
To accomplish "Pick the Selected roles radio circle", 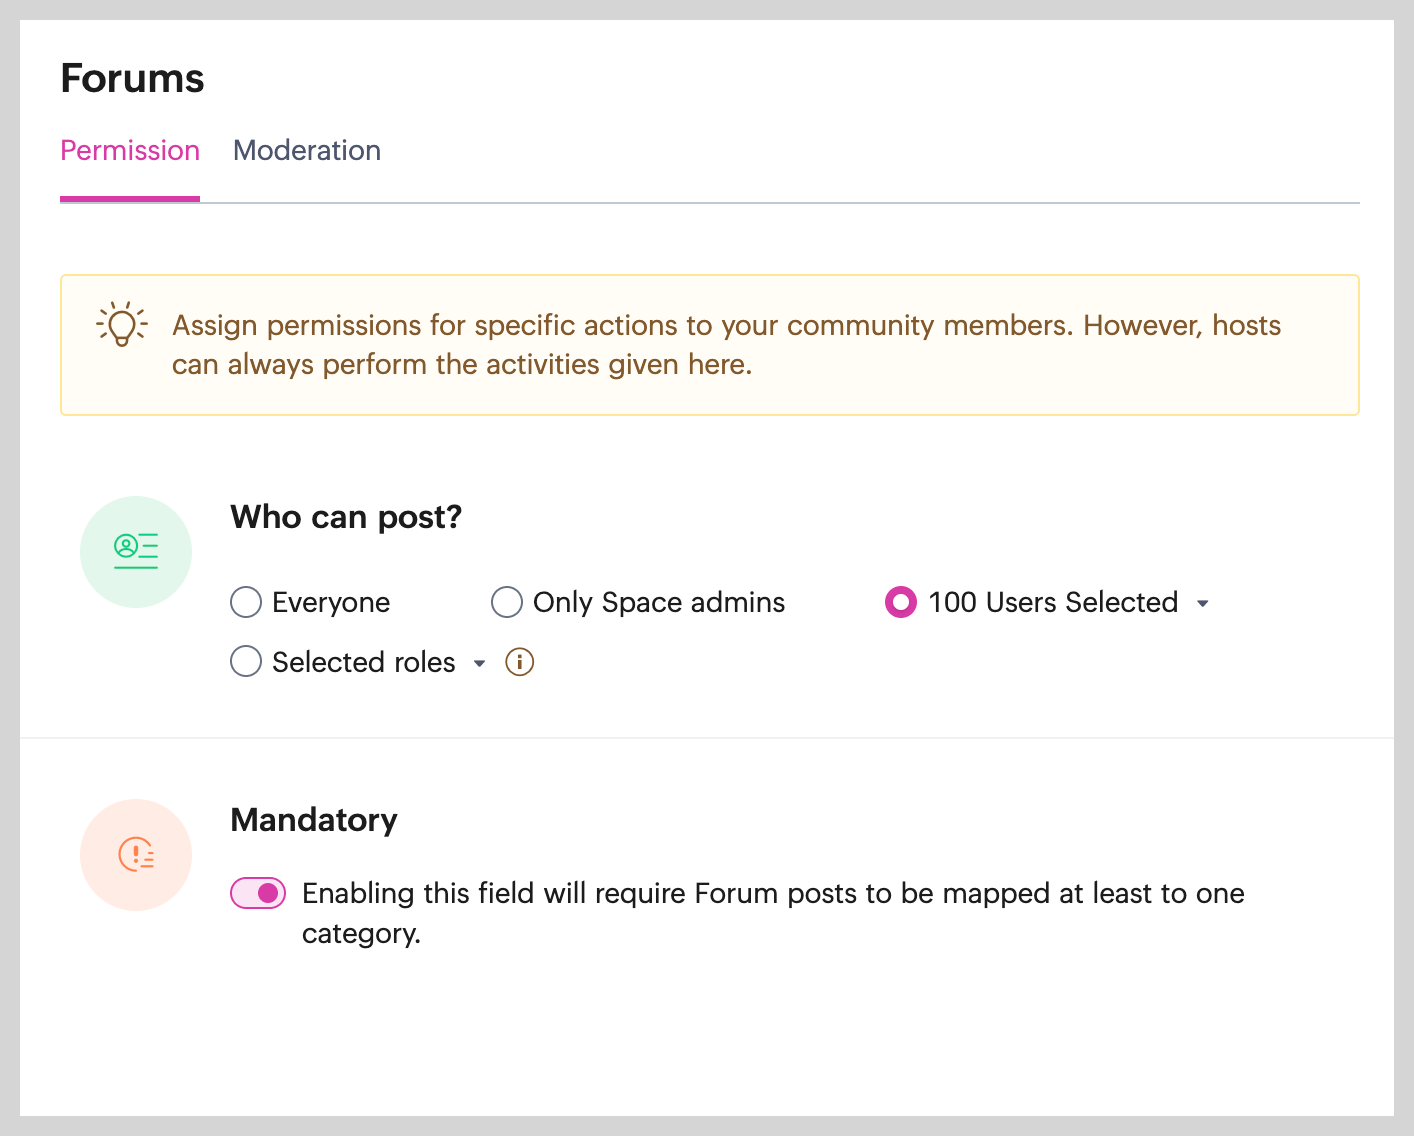I will (x=246, y=662).
